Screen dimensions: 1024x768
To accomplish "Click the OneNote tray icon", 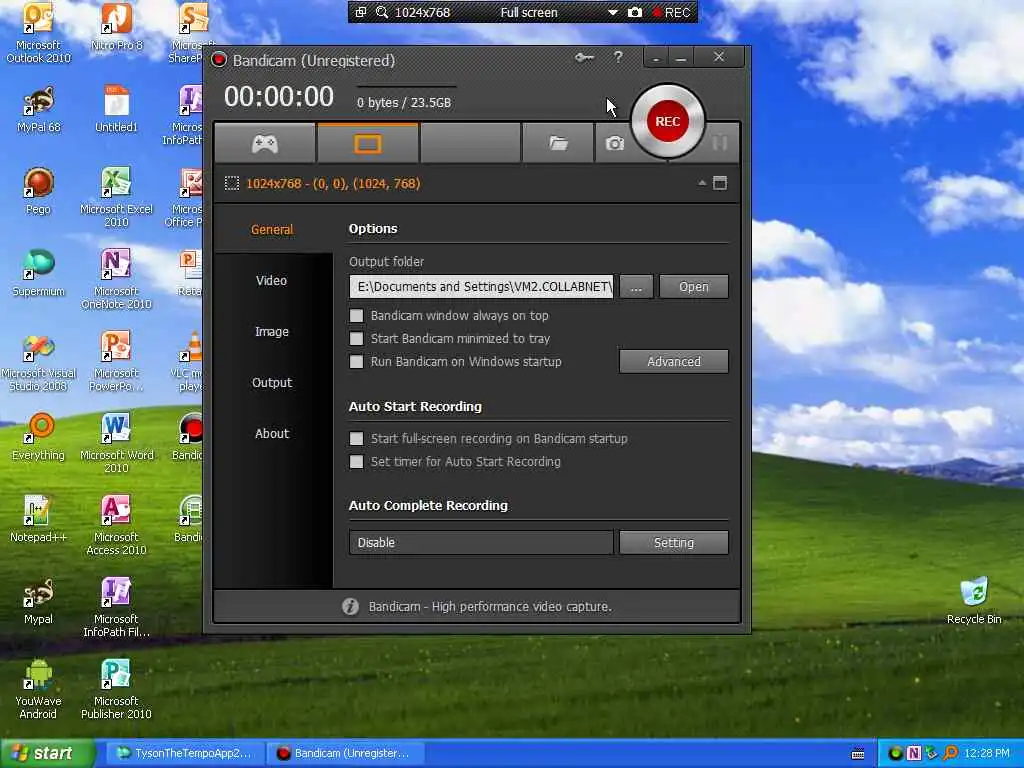I will click(914, 753).
